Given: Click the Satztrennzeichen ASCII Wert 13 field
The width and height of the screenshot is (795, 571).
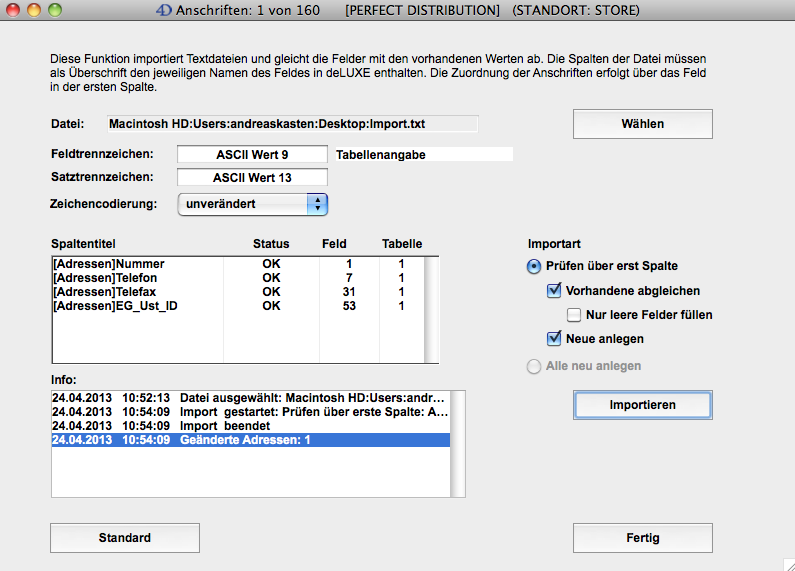Looking at the screenshot, I should (x=252, y=178).
